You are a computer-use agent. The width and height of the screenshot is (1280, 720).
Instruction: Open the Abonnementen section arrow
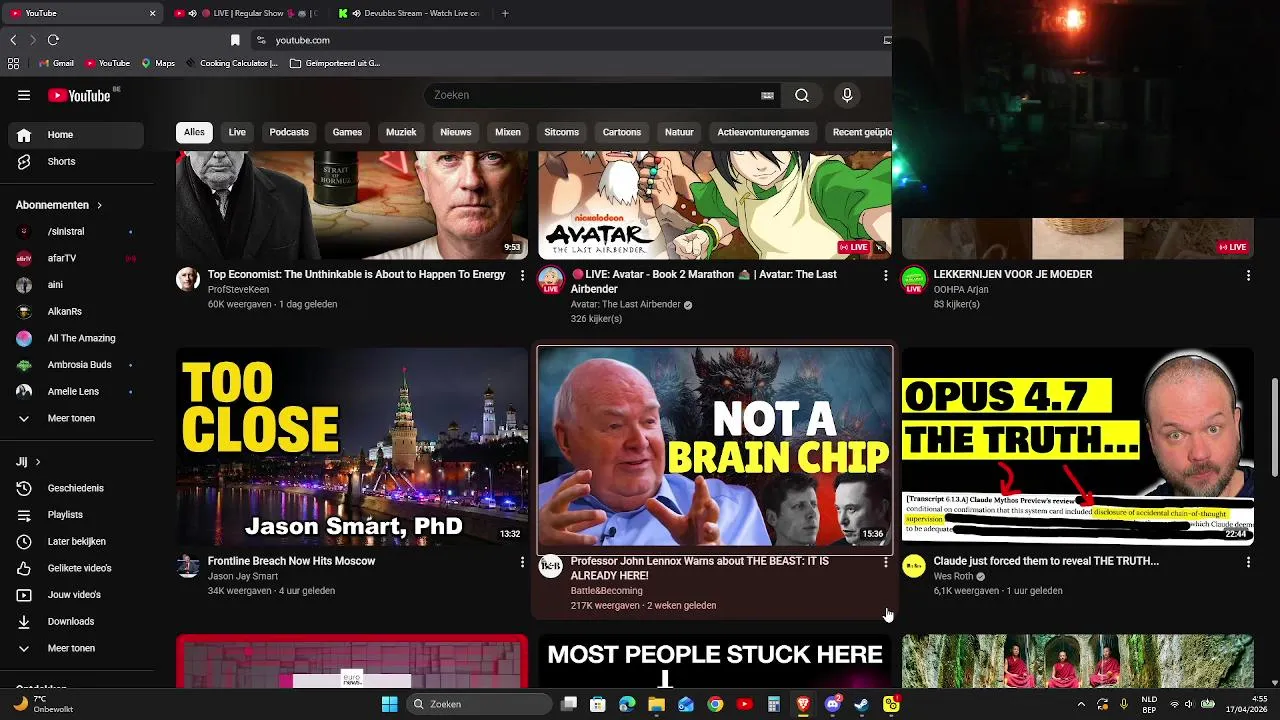point(99,205)
